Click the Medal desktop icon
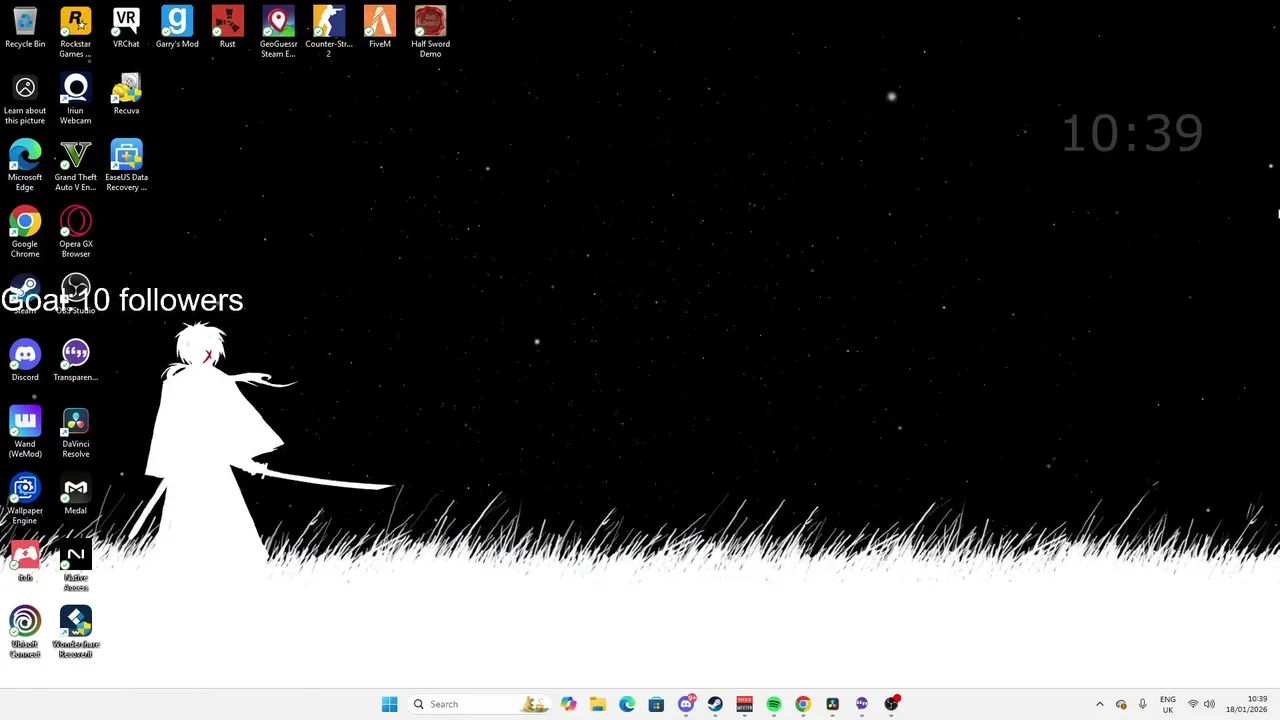The width and height of the screenshot is (1280, 720). point(76,494)
